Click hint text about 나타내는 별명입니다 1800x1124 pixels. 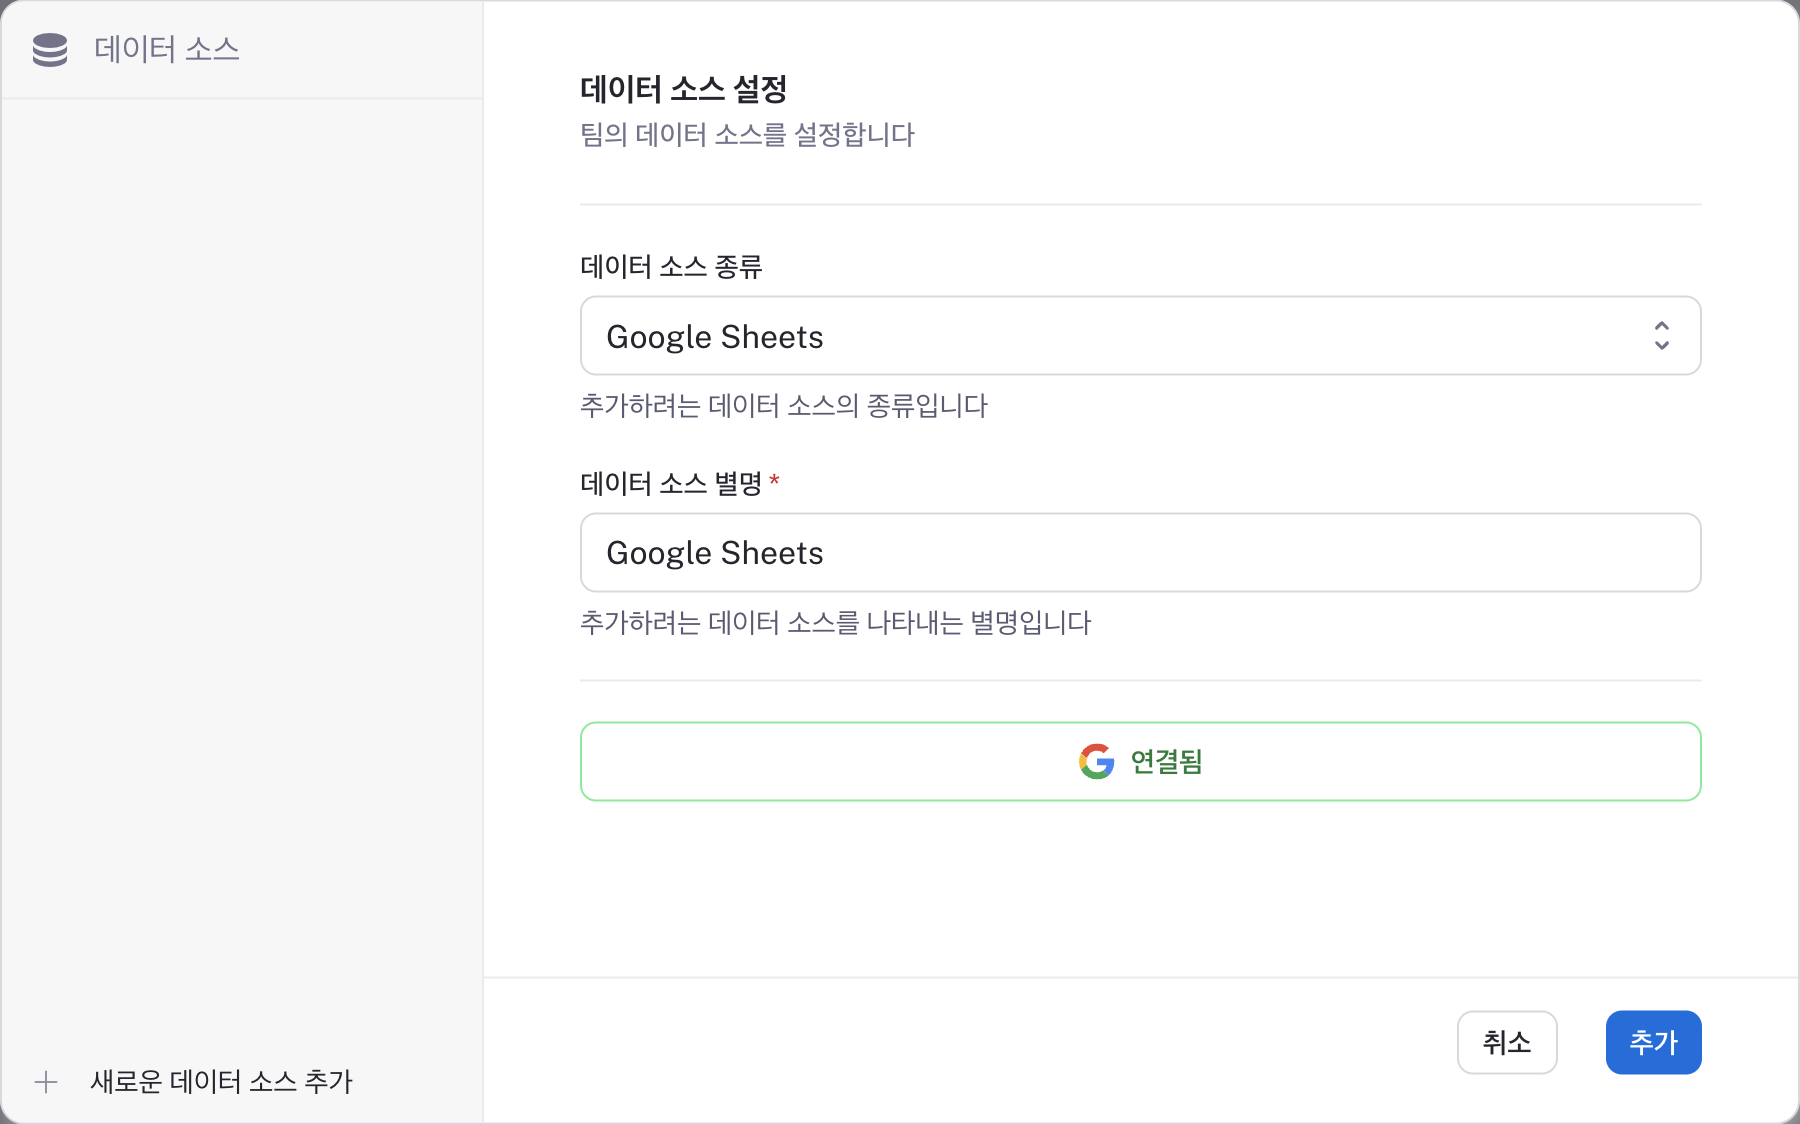tap(835, 623)
